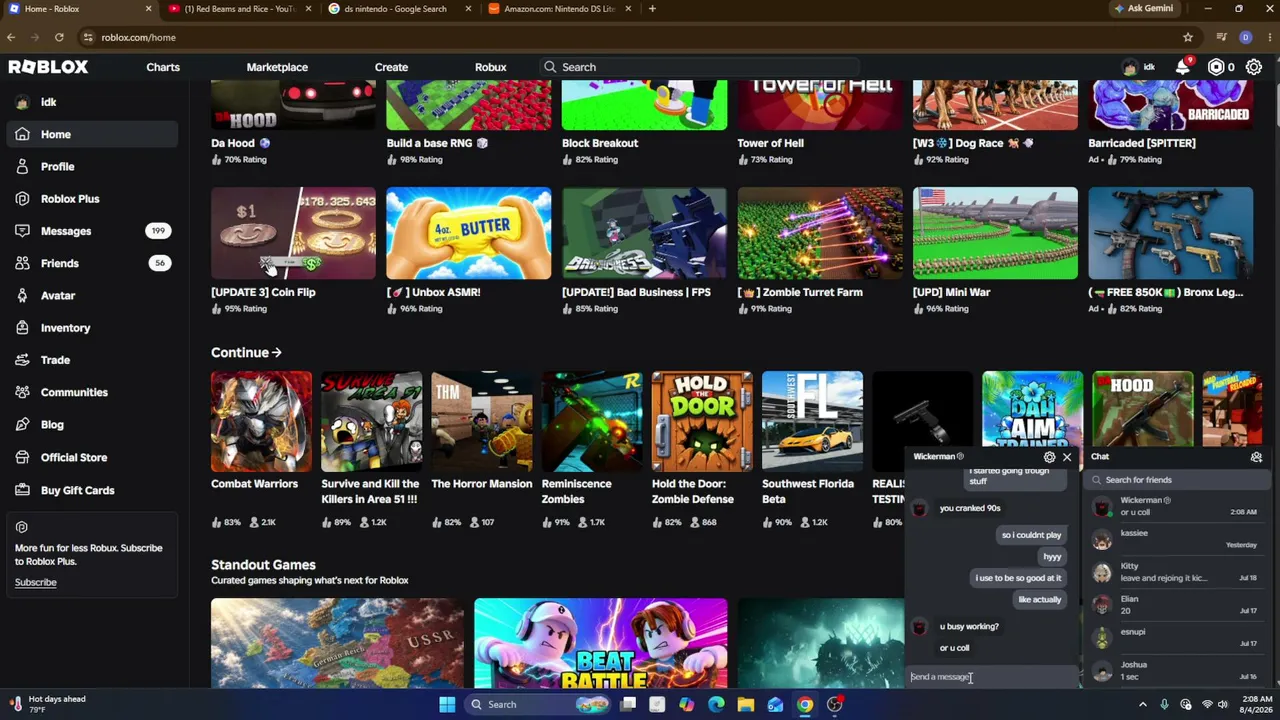Screen dimensions: 1280x720
Task: Open the Mini War game thumbnail
Action: click(995, 233)
